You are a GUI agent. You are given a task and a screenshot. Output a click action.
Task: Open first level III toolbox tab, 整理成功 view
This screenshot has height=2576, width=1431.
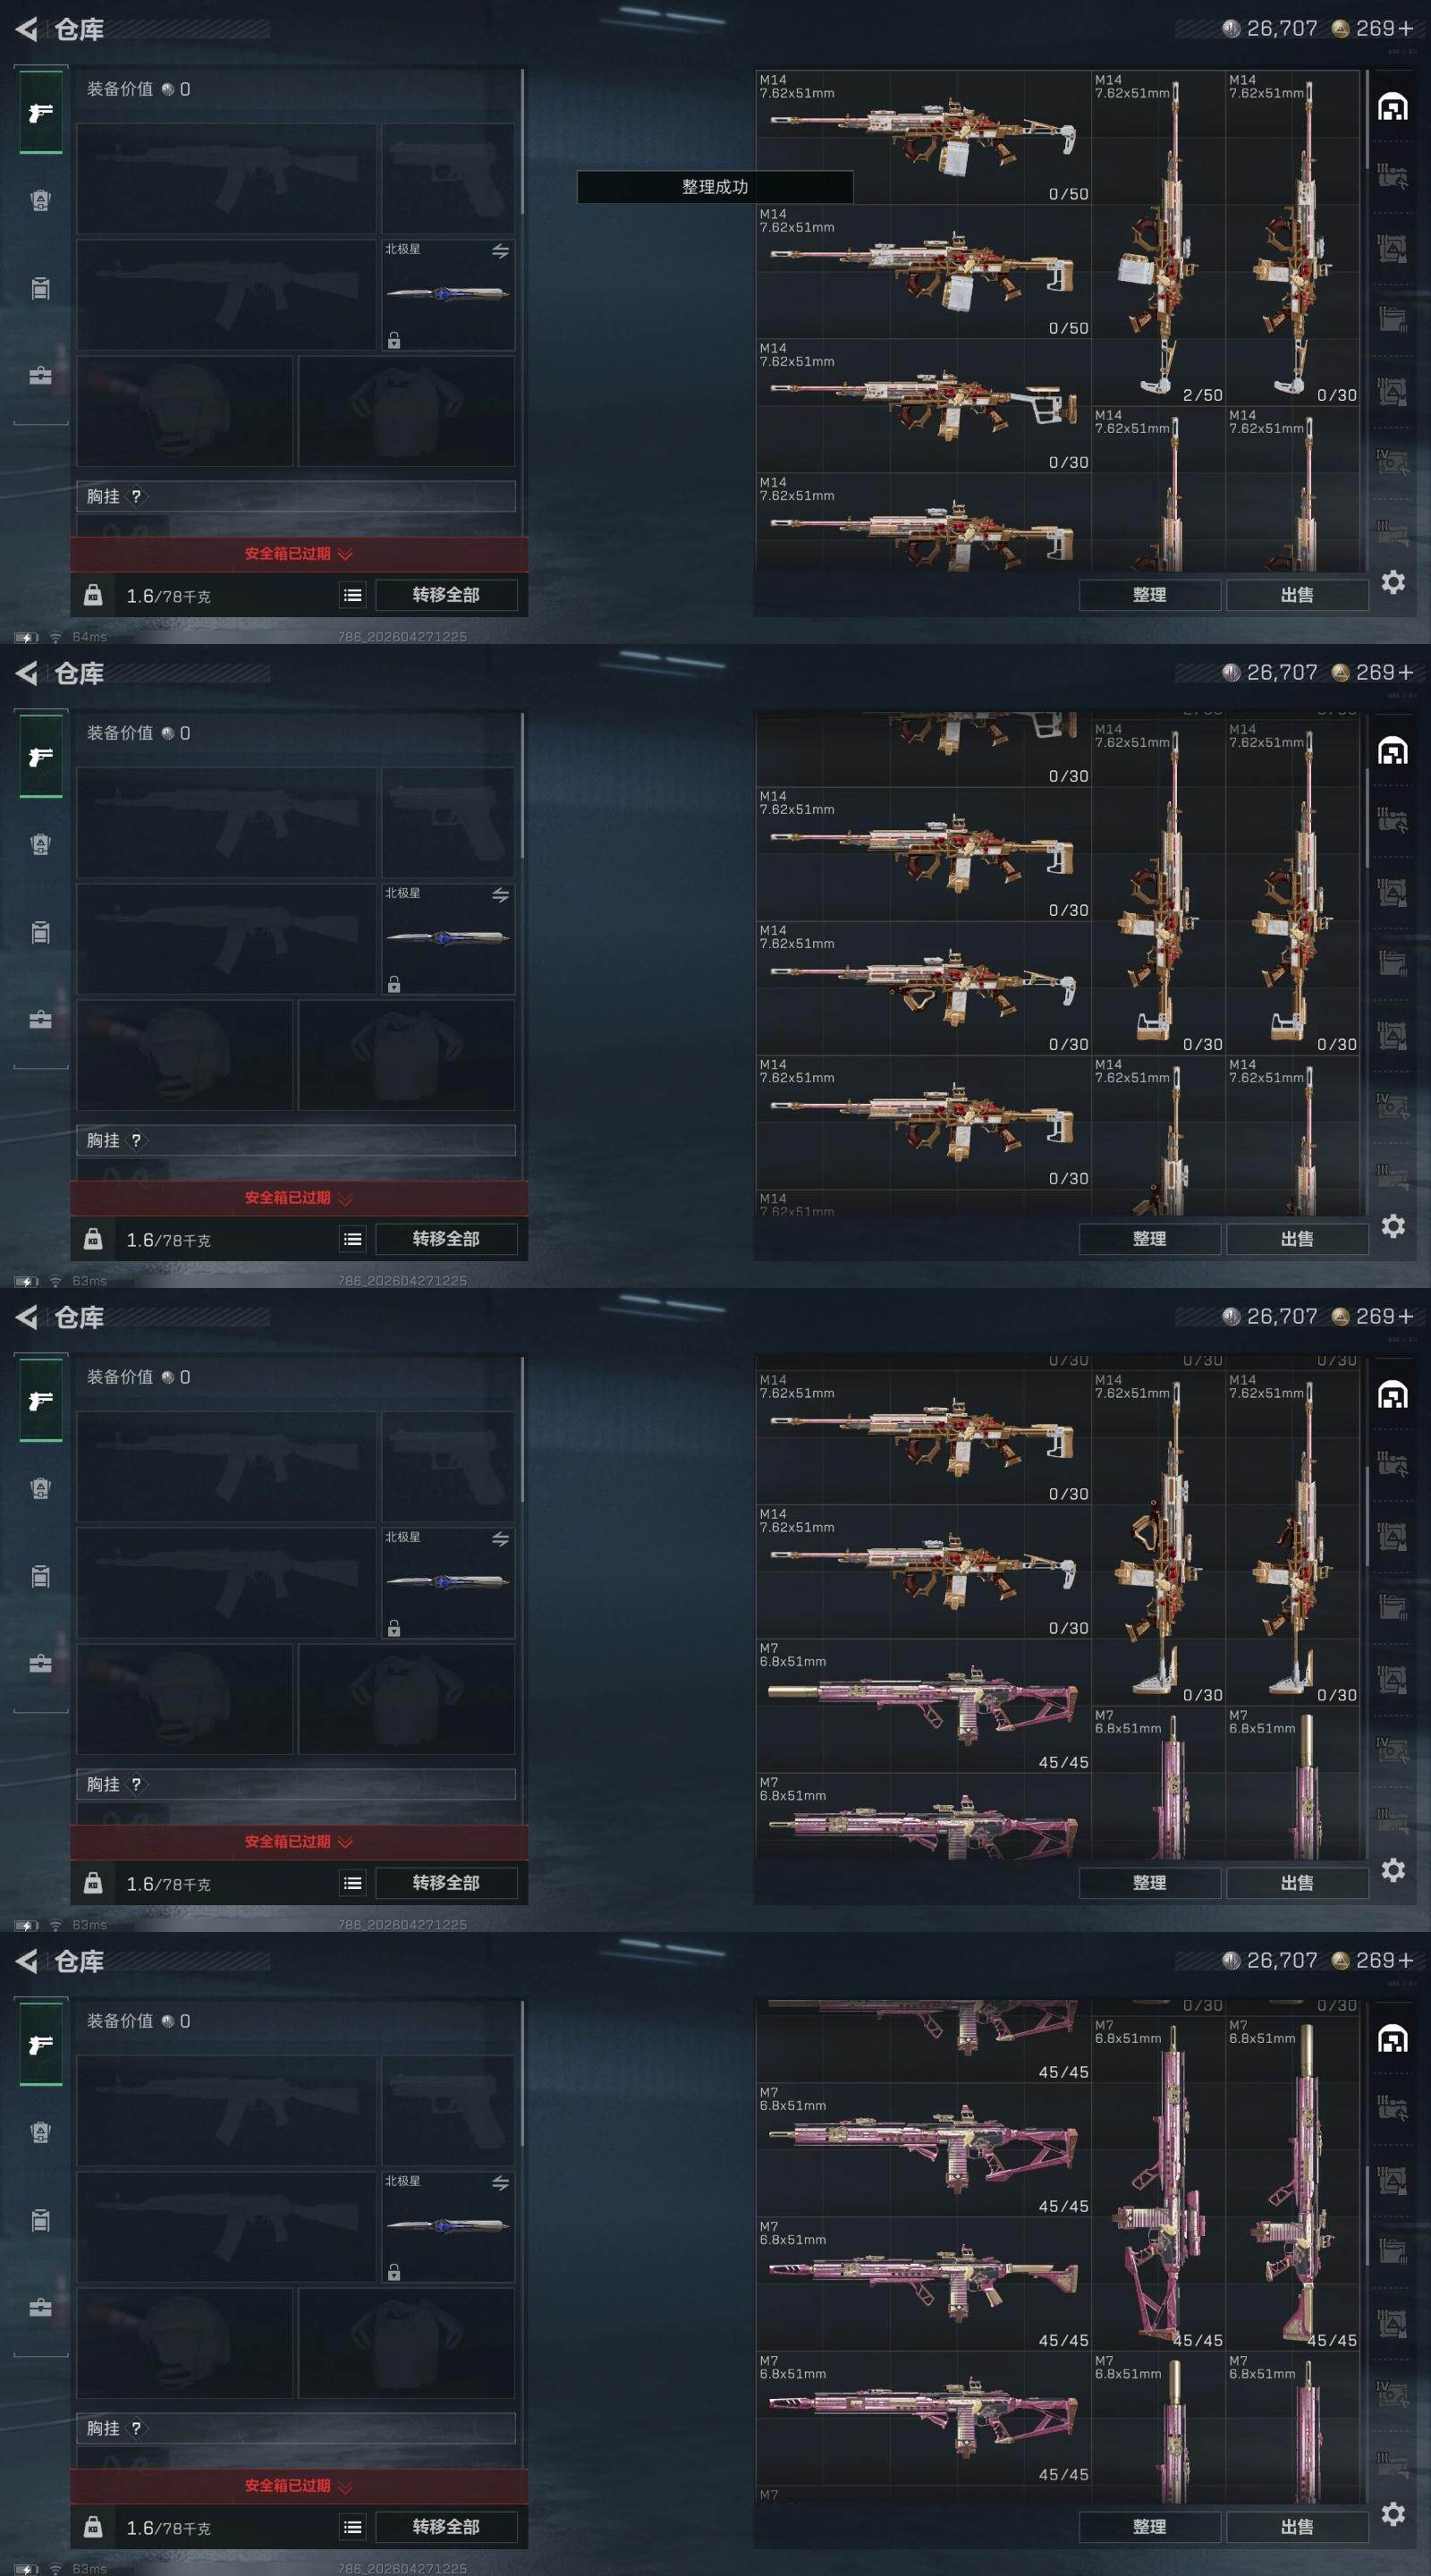click(1393, 178)
